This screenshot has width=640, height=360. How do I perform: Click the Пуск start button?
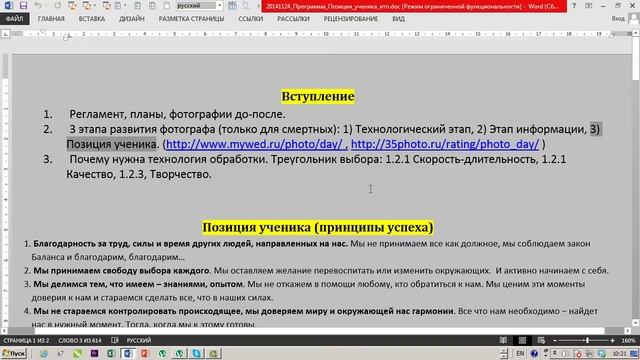click(13, 353)
